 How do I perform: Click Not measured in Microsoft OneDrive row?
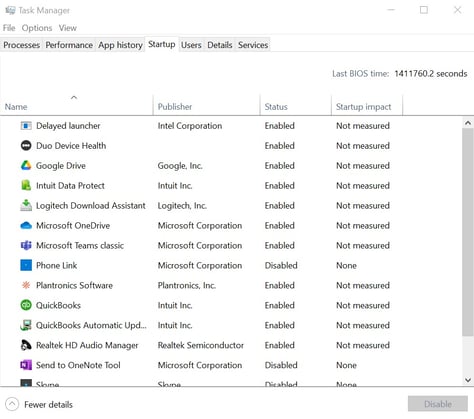(x=363, y=225)
